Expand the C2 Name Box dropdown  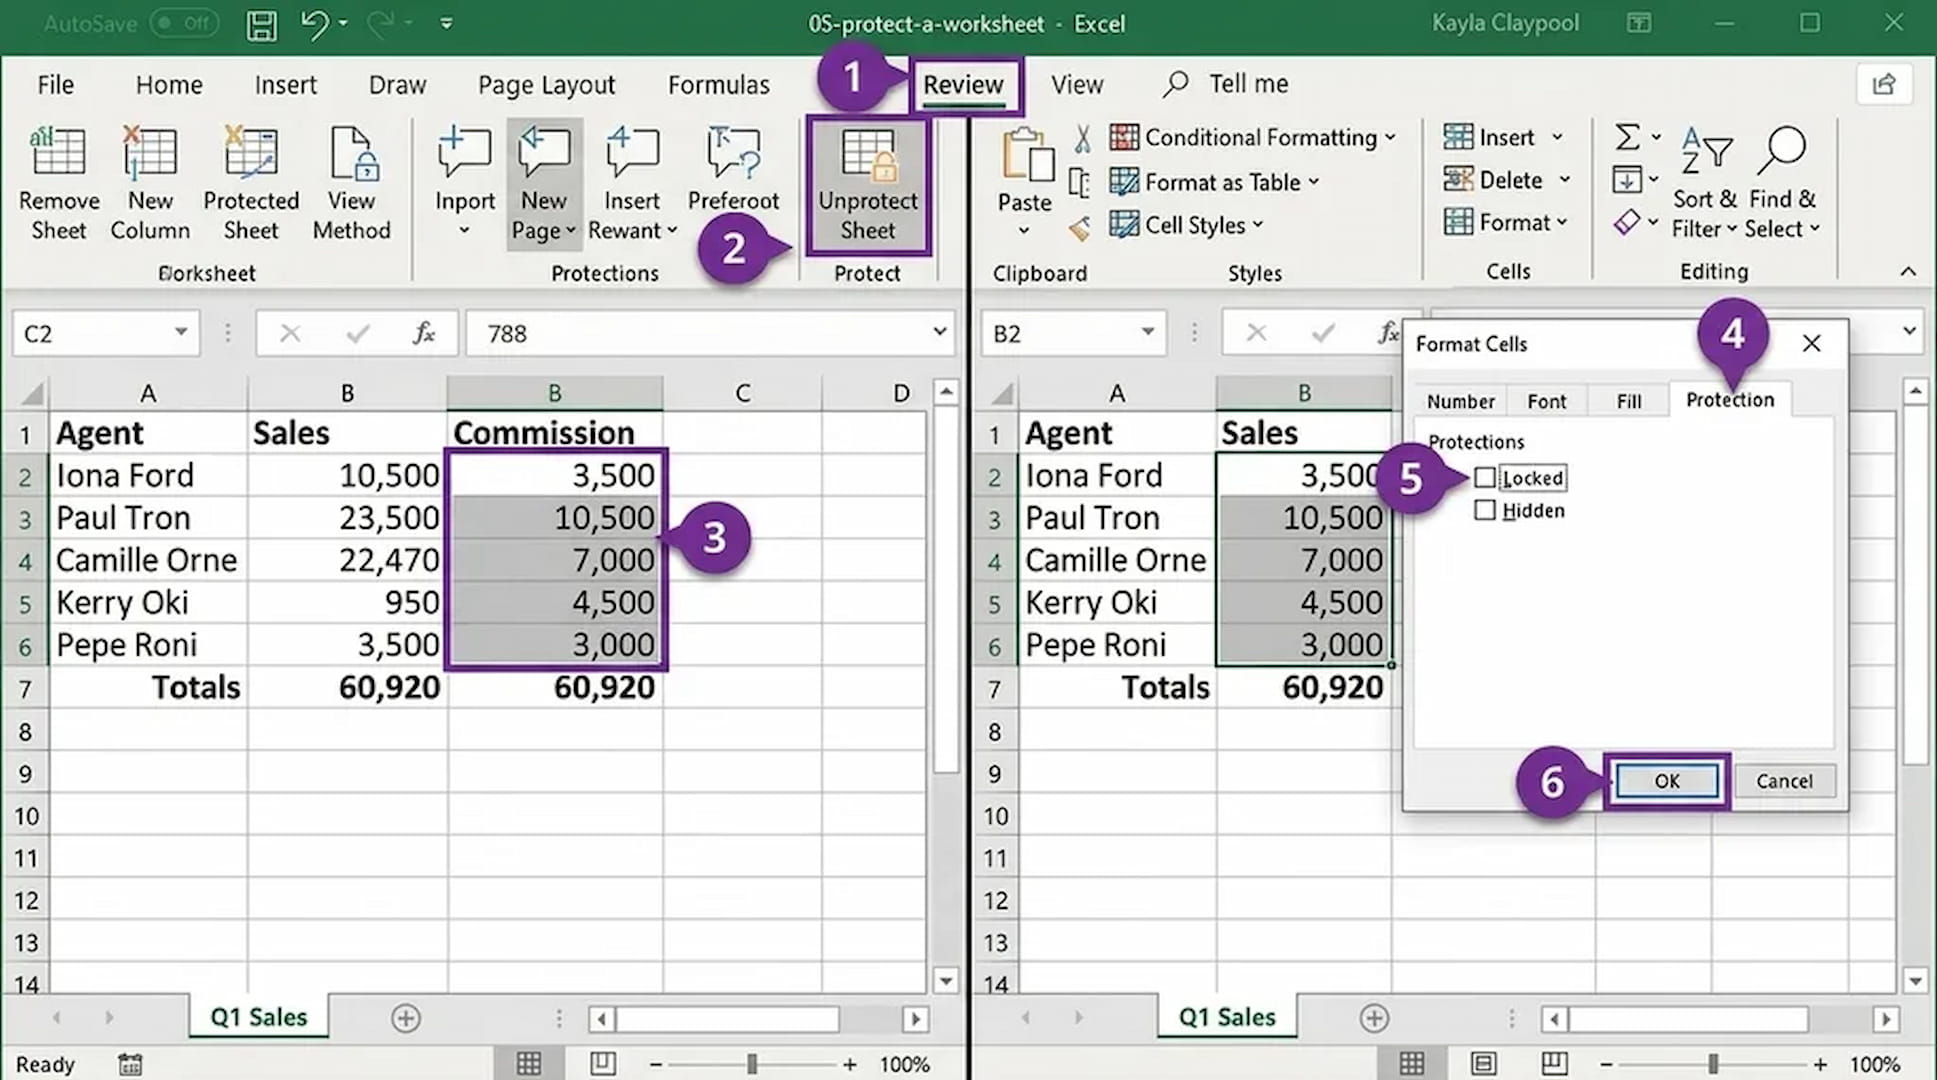coord(180,332)
